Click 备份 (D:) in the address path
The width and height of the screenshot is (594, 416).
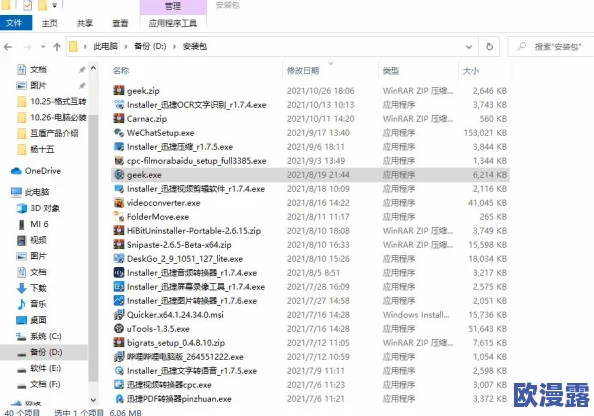point(150,46)
